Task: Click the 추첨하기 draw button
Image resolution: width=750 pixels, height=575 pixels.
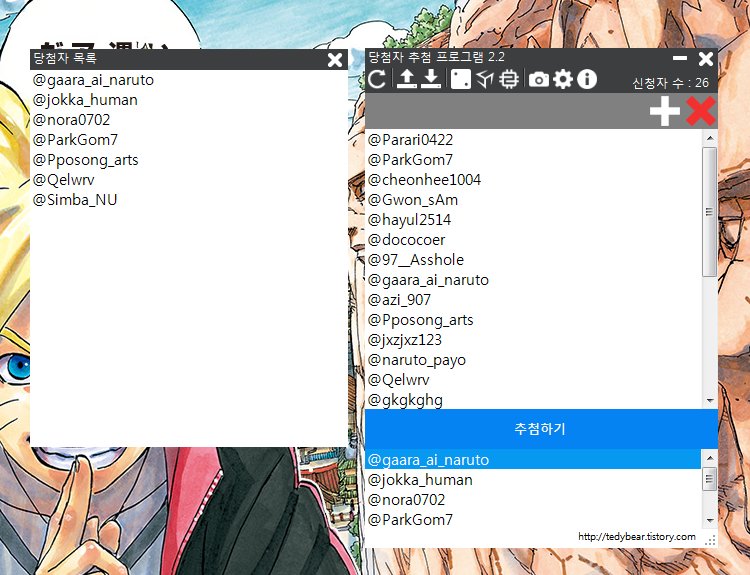Action: (x=541, y=429)
